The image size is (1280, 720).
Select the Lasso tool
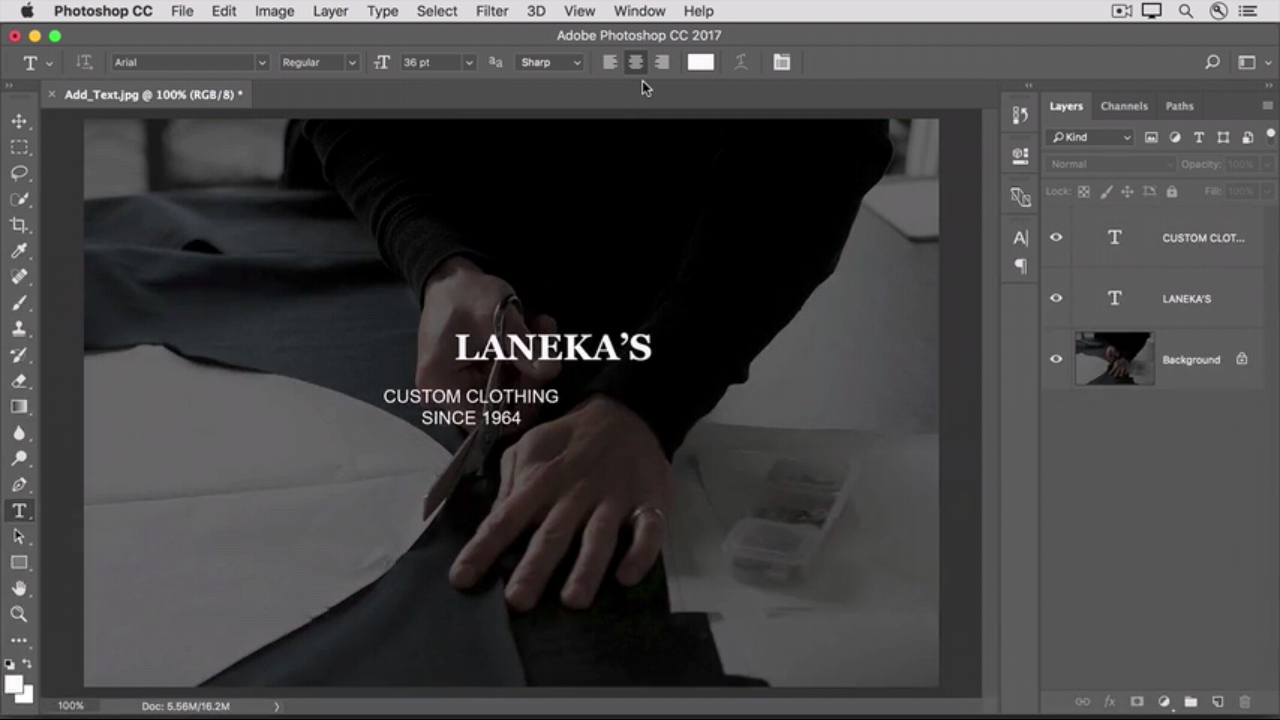19,173
